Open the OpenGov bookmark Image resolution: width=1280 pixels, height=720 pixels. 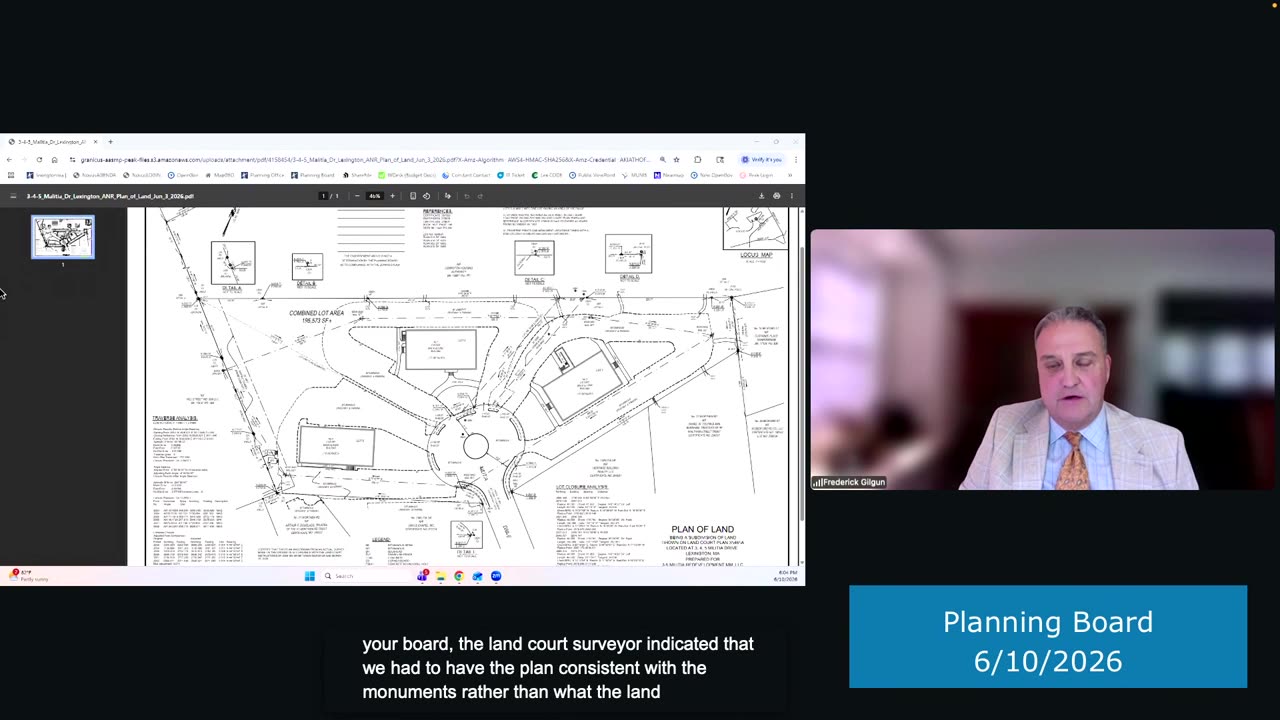coord(184,175)
